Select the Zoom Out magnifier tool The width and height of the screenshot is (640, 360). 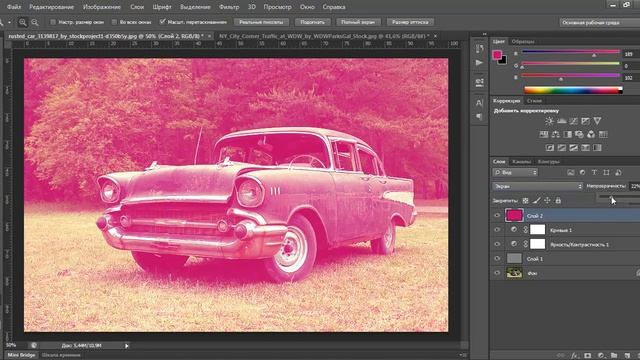pyautogui.click(x=35, y=22)
